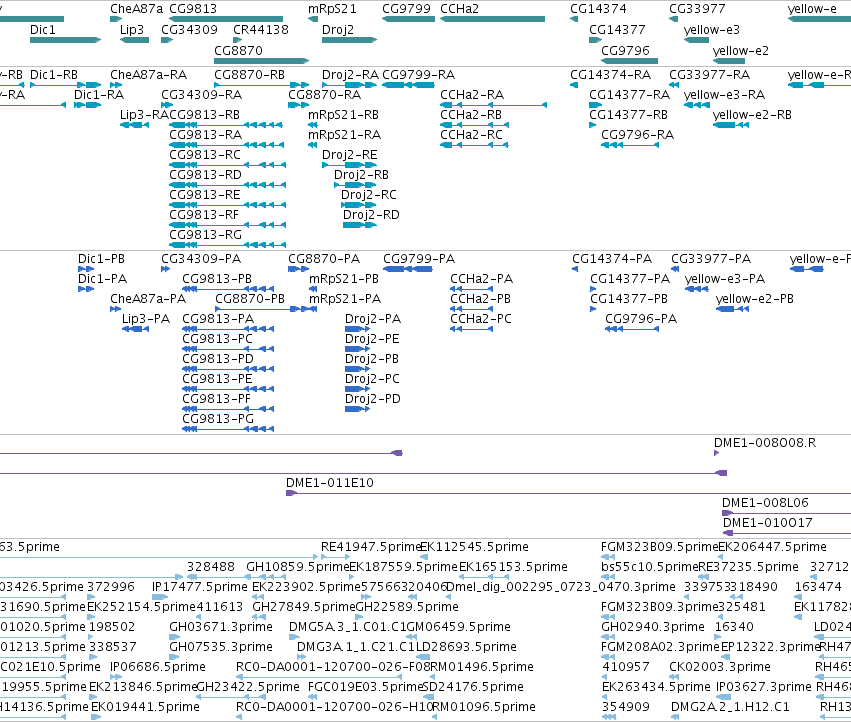Click the "Dic1-RB" transcript label
Viewport: 851px width, 722px height.
[x=54, y=75]
